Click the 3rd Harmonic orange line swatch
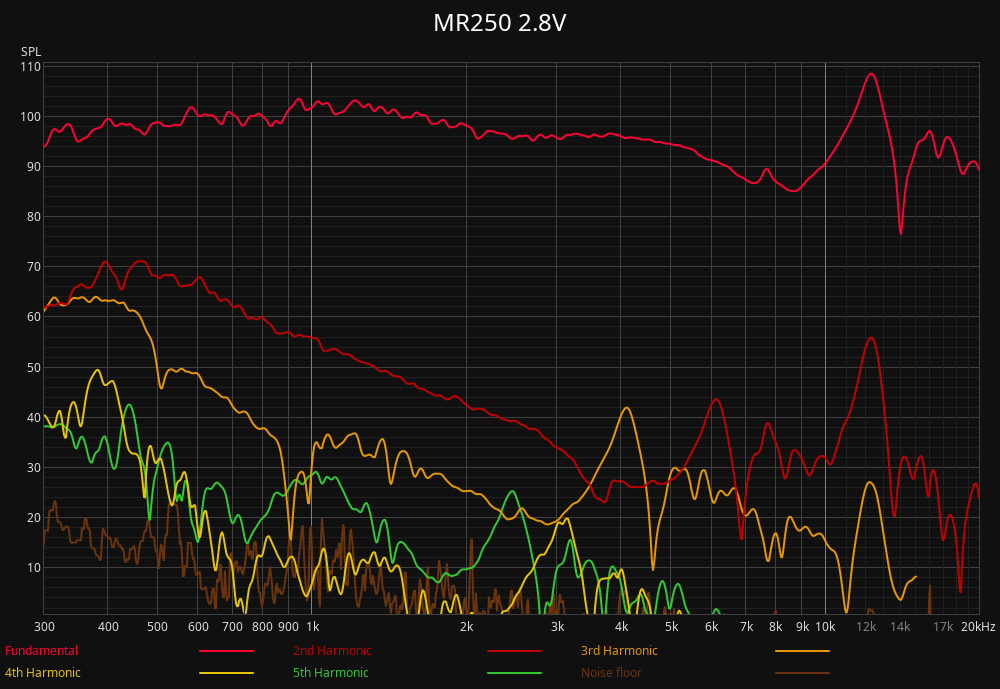This screenshot has height=689, width=1000. [x=802, y=651]
